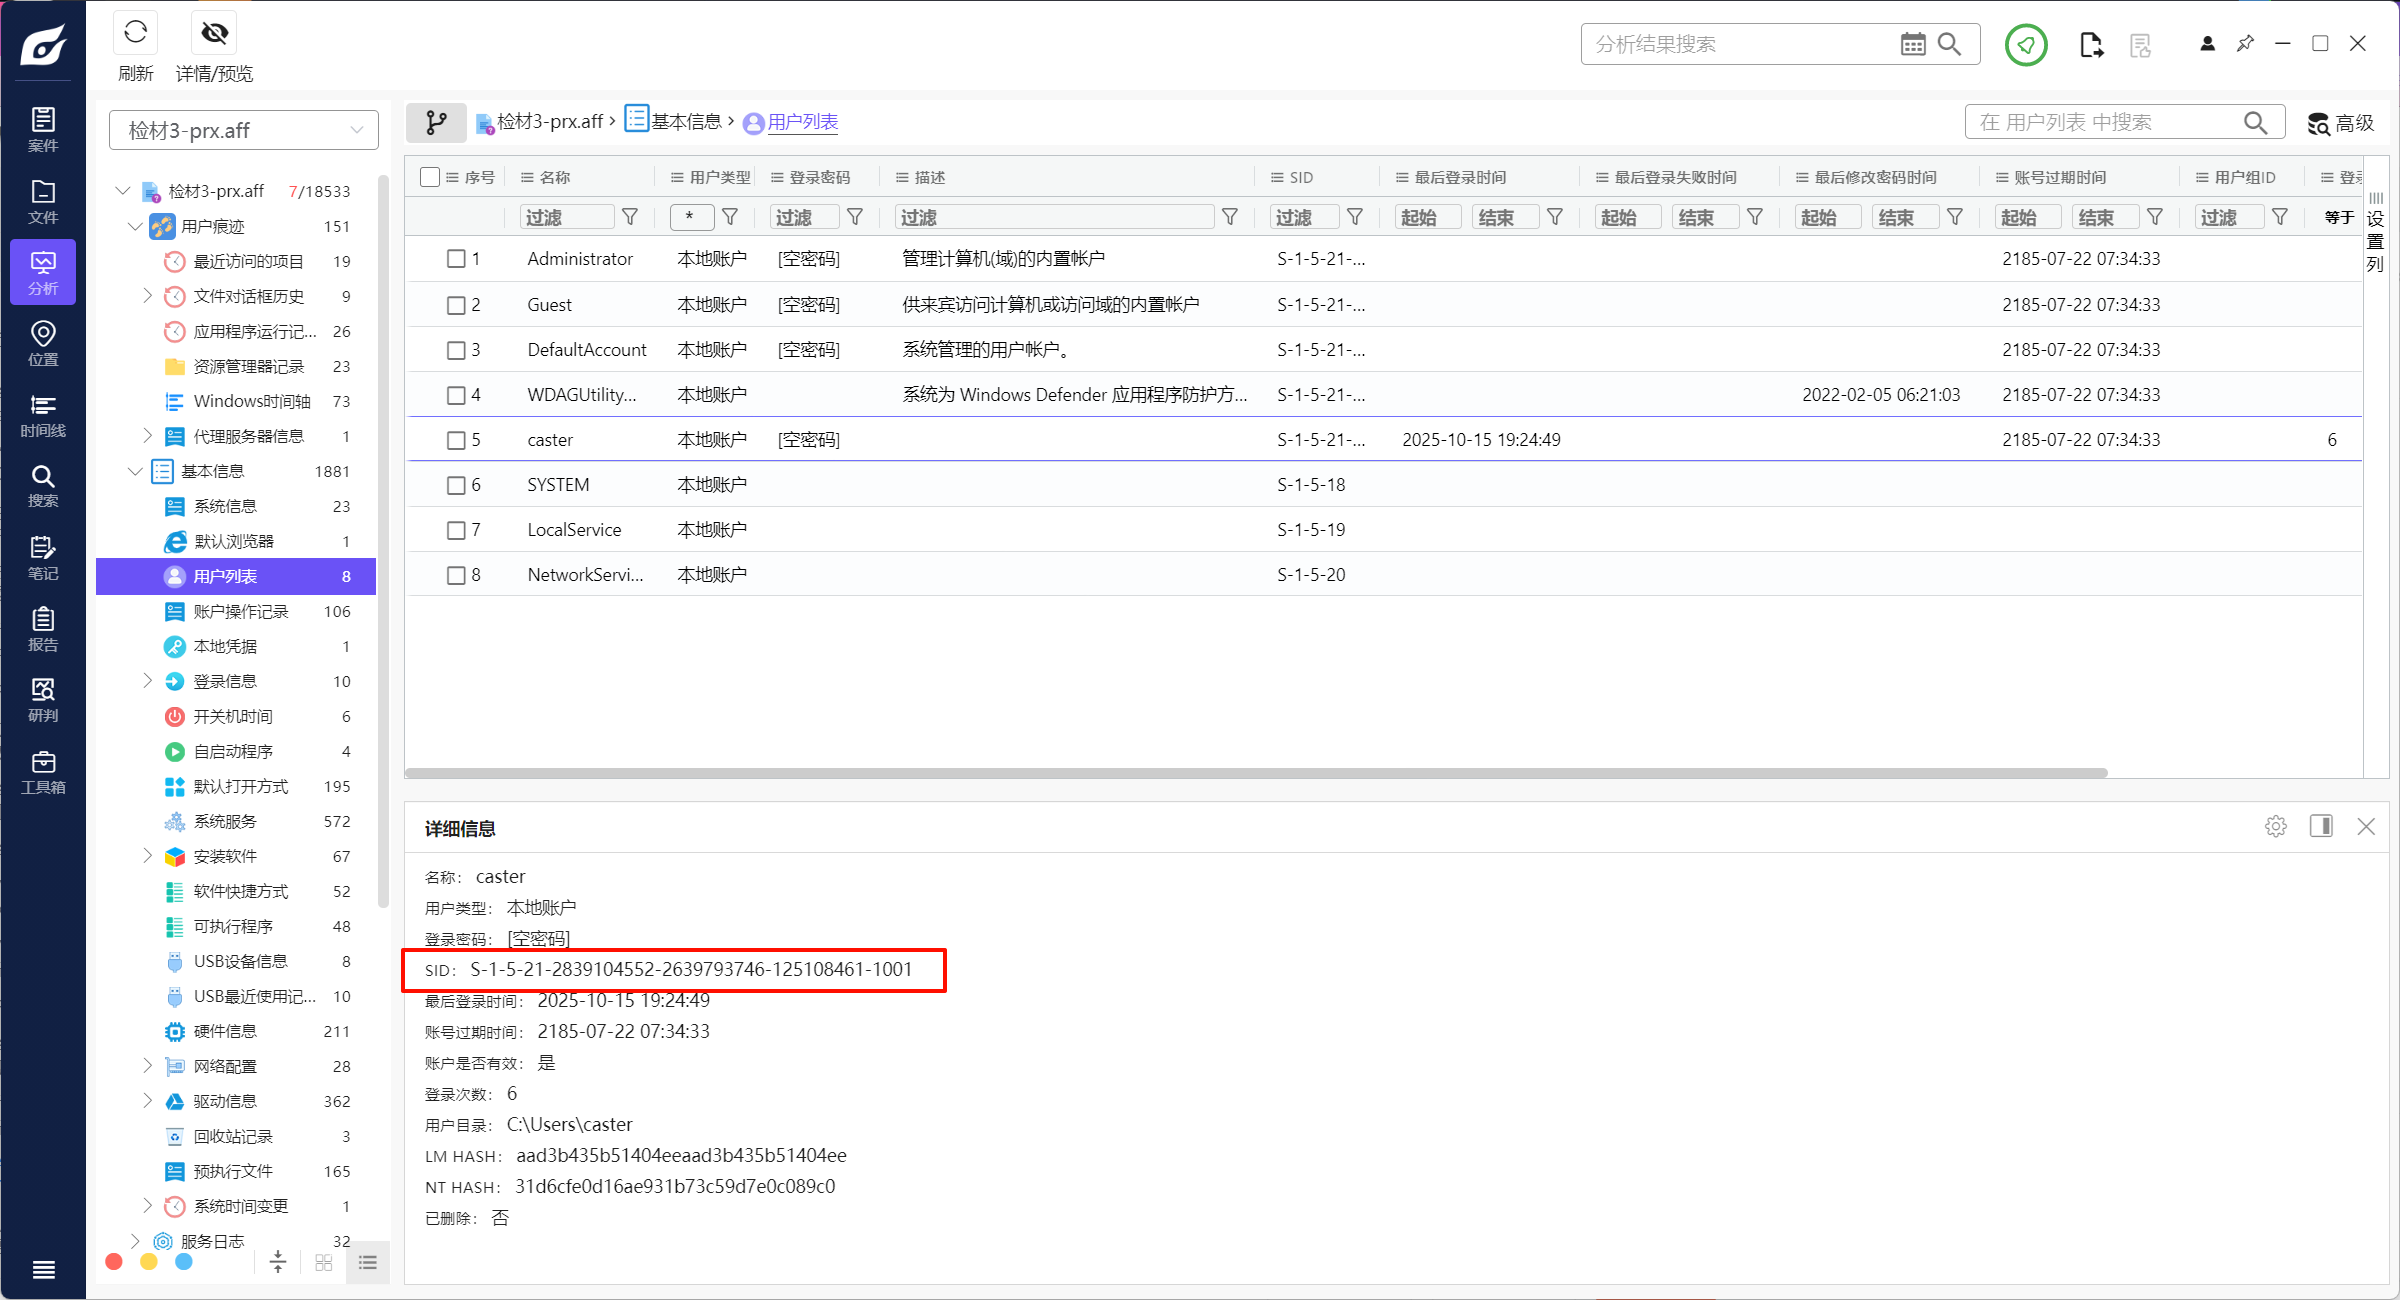
Task: Collapse the 用户痕迹 tree node
Action: tap(135, 226)
